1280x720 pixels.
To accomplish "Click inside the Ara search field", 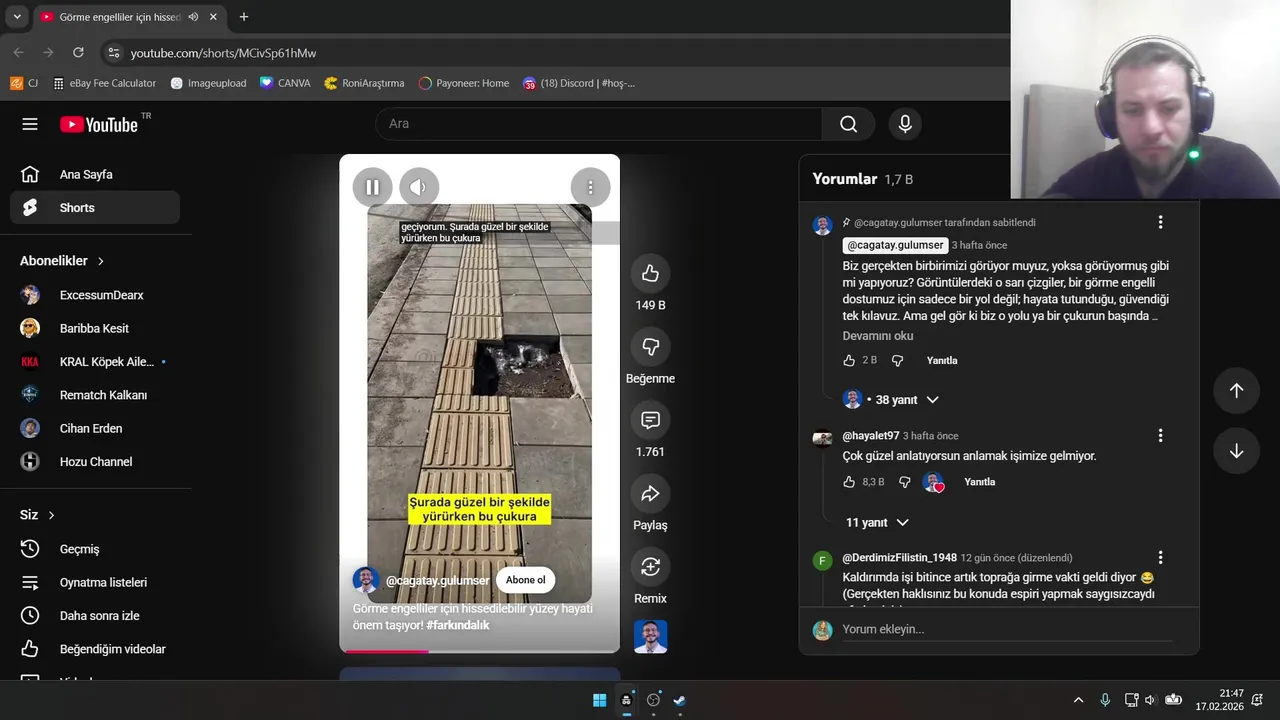I will [600, 124].
